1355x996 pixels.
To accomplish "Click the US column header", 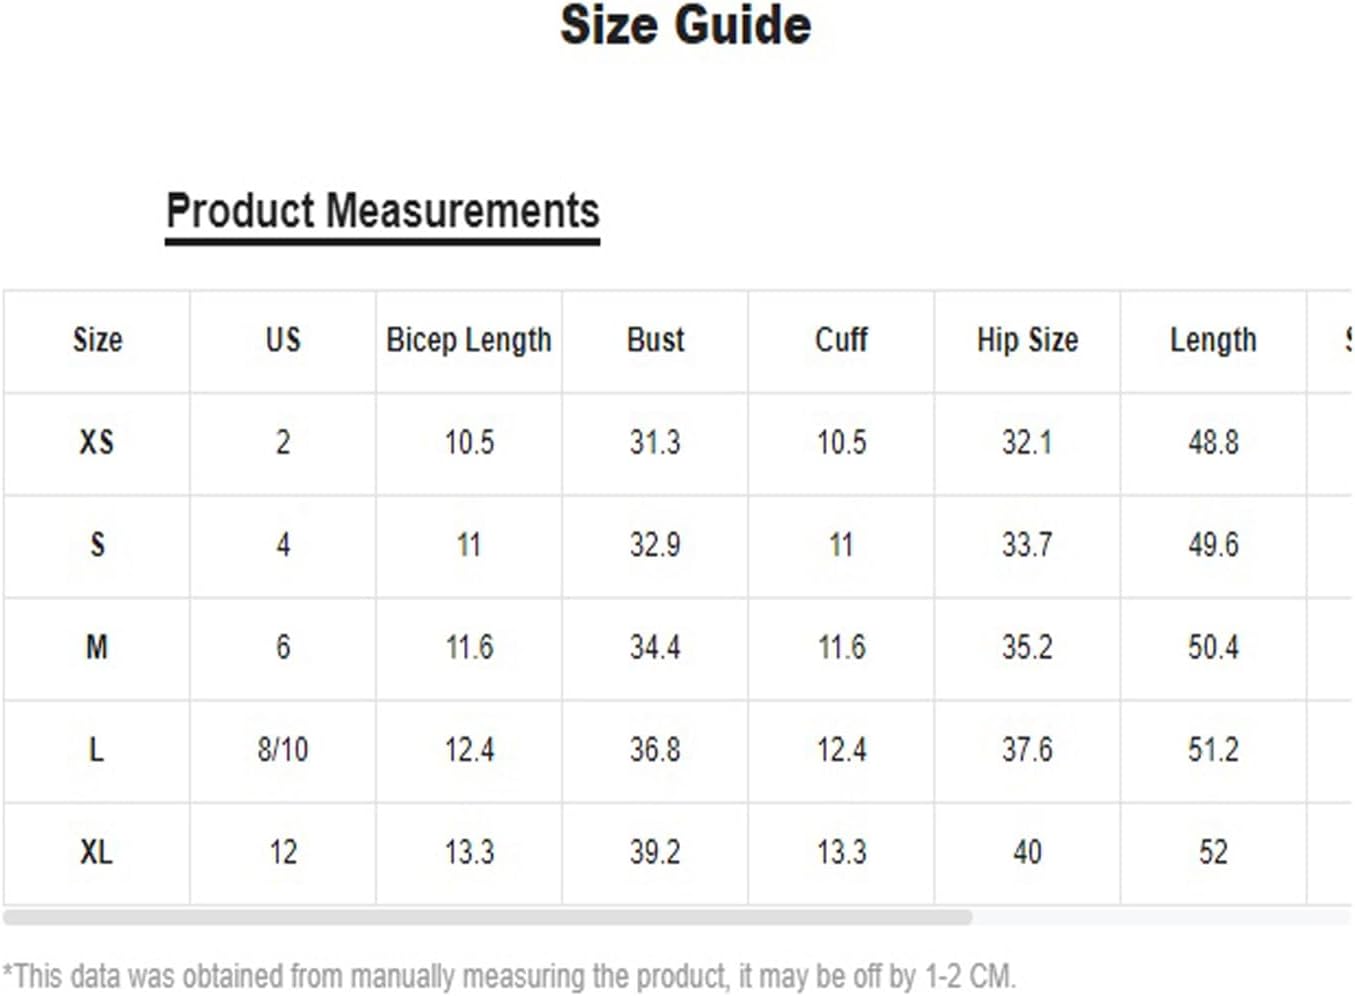I will (283, 340).
